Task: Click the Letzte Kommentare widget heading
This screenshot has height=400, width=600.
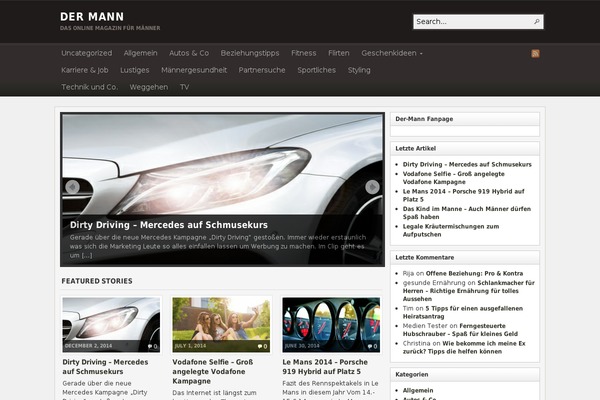Action: (425, 258)
